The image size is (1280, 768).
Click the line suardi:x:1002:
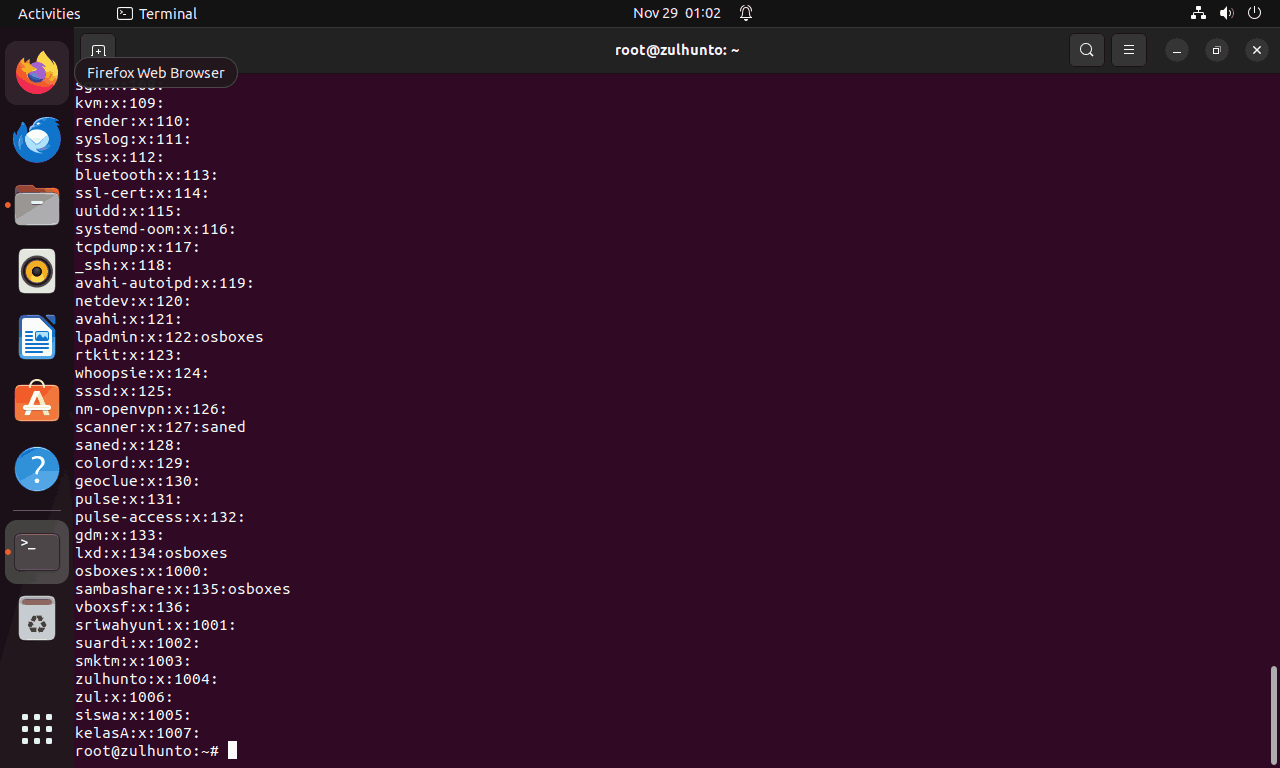coord(138,643)
